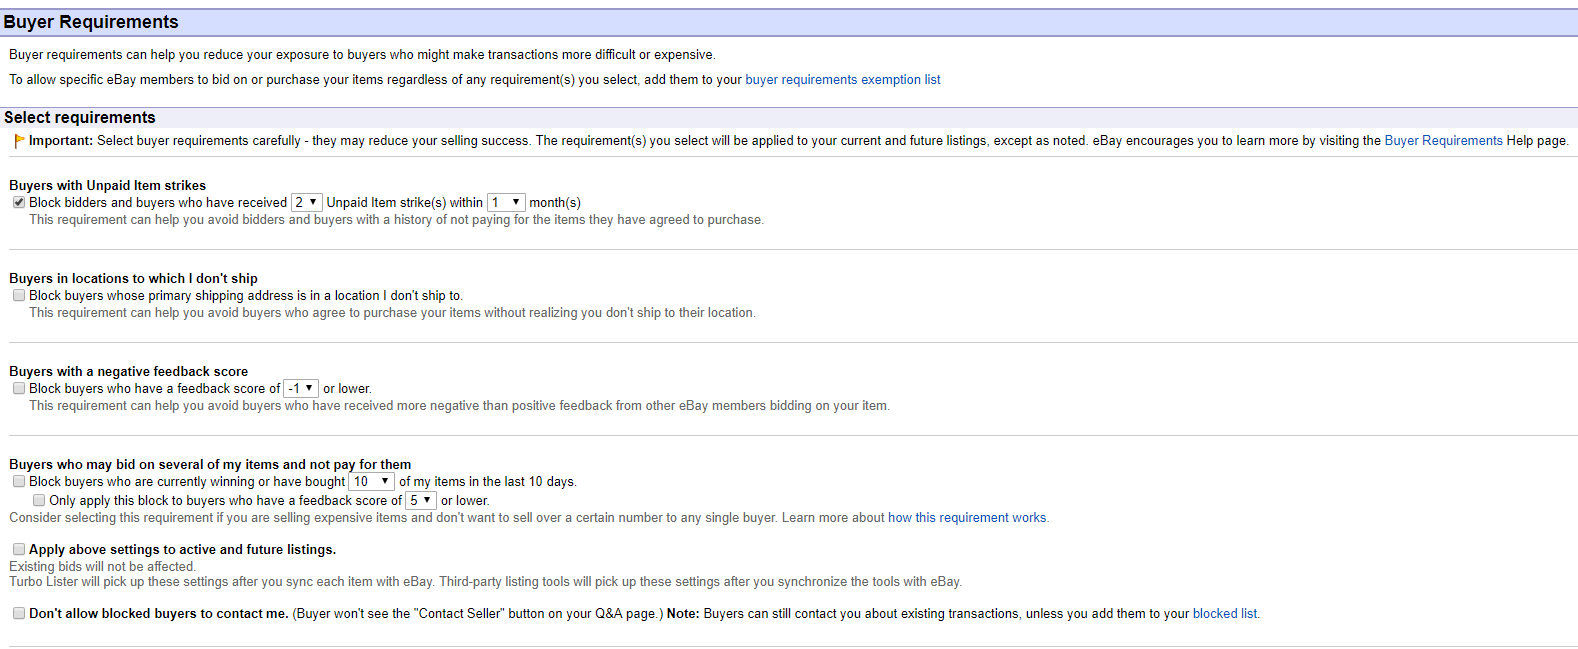
Task: Expand the items bought quantity dropdown showing 10
Action: click(x=371, y=481)
